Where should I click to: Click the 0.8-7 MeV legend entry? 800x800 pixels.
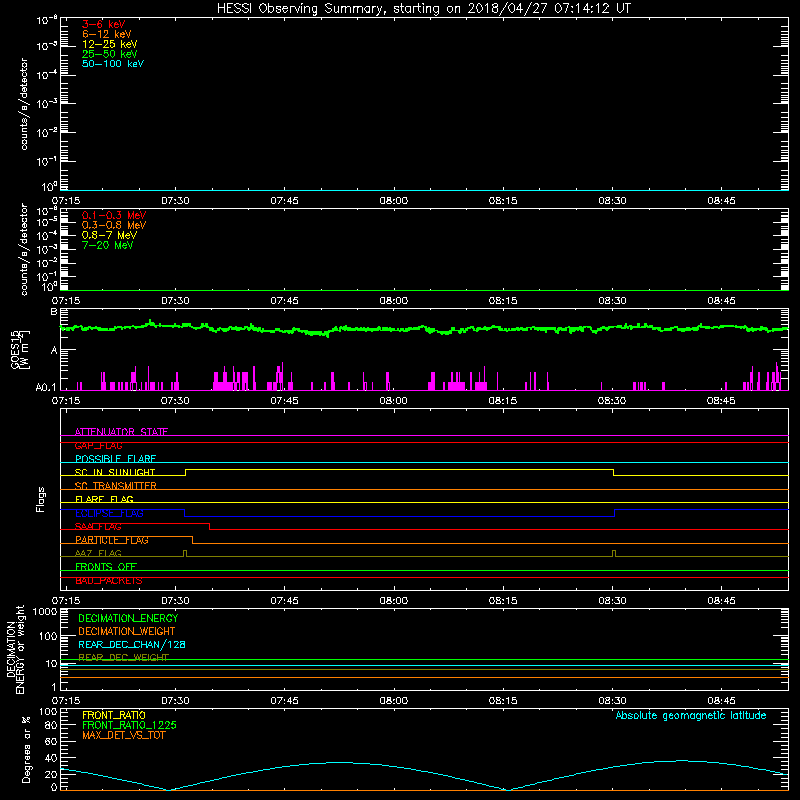(109, 235)
